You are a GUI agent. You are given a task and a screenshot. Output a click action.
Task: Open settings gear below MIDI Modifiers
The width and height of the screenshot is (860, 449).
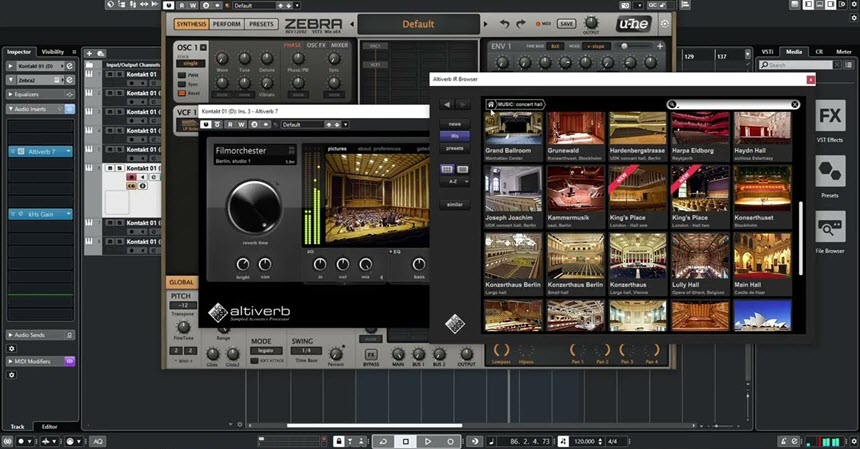12,375
